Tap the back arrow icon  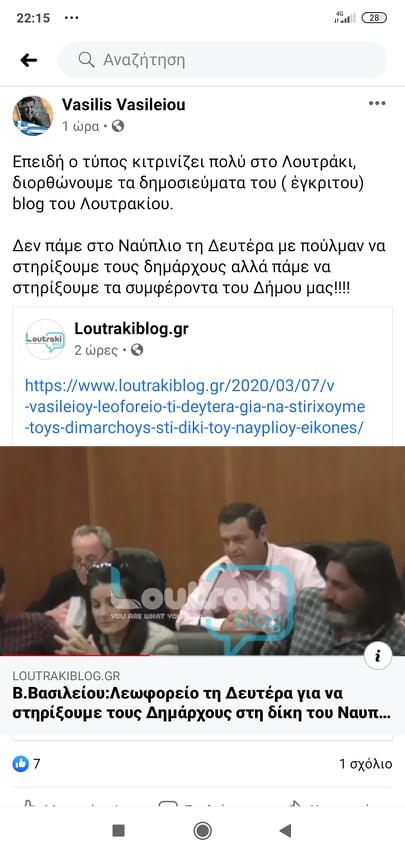tap(29, 60)
